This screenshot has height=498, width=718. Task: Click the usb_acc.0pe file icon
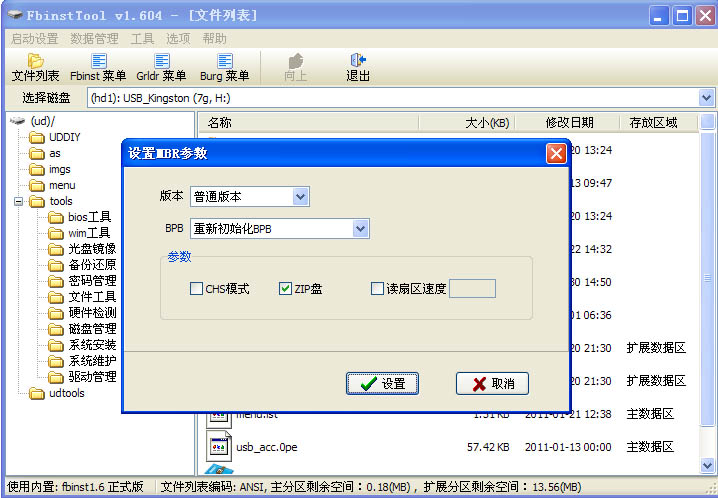[x=218, y=446]
